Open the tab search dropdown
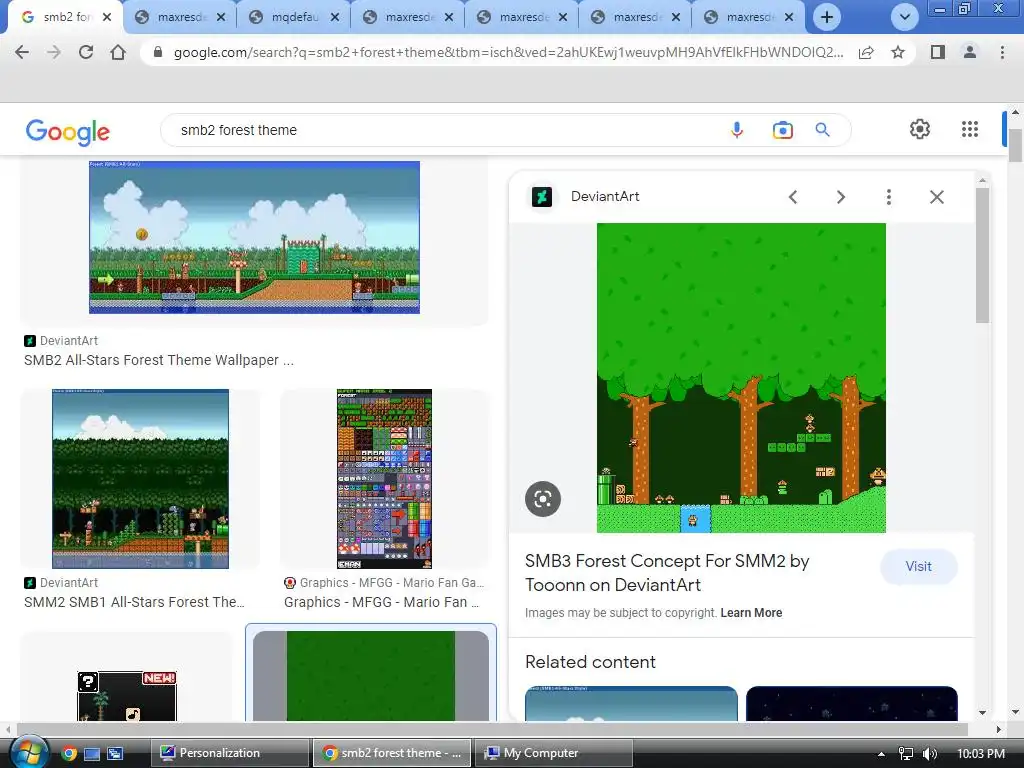 [x=904, y=17]
